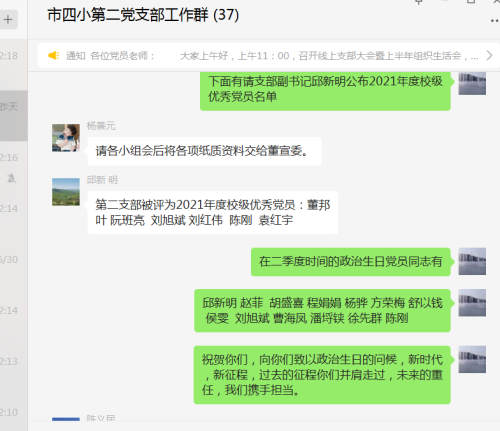Click the avatar beside the 祝贺你们 message
Screen dimensions: 500x431
[x=472, y=359]
